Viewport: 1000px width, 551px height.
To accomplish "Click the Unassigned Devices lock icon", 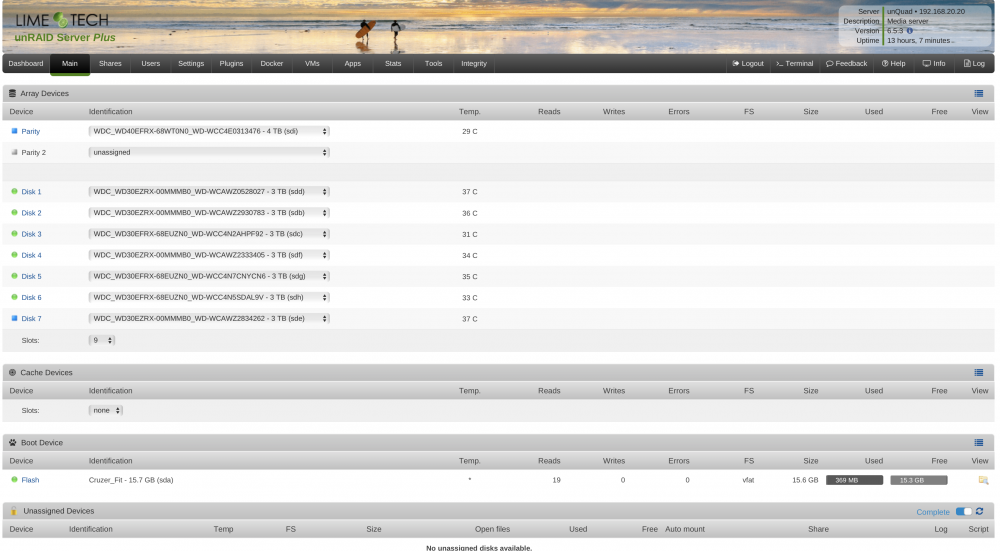I will point(13,511).
